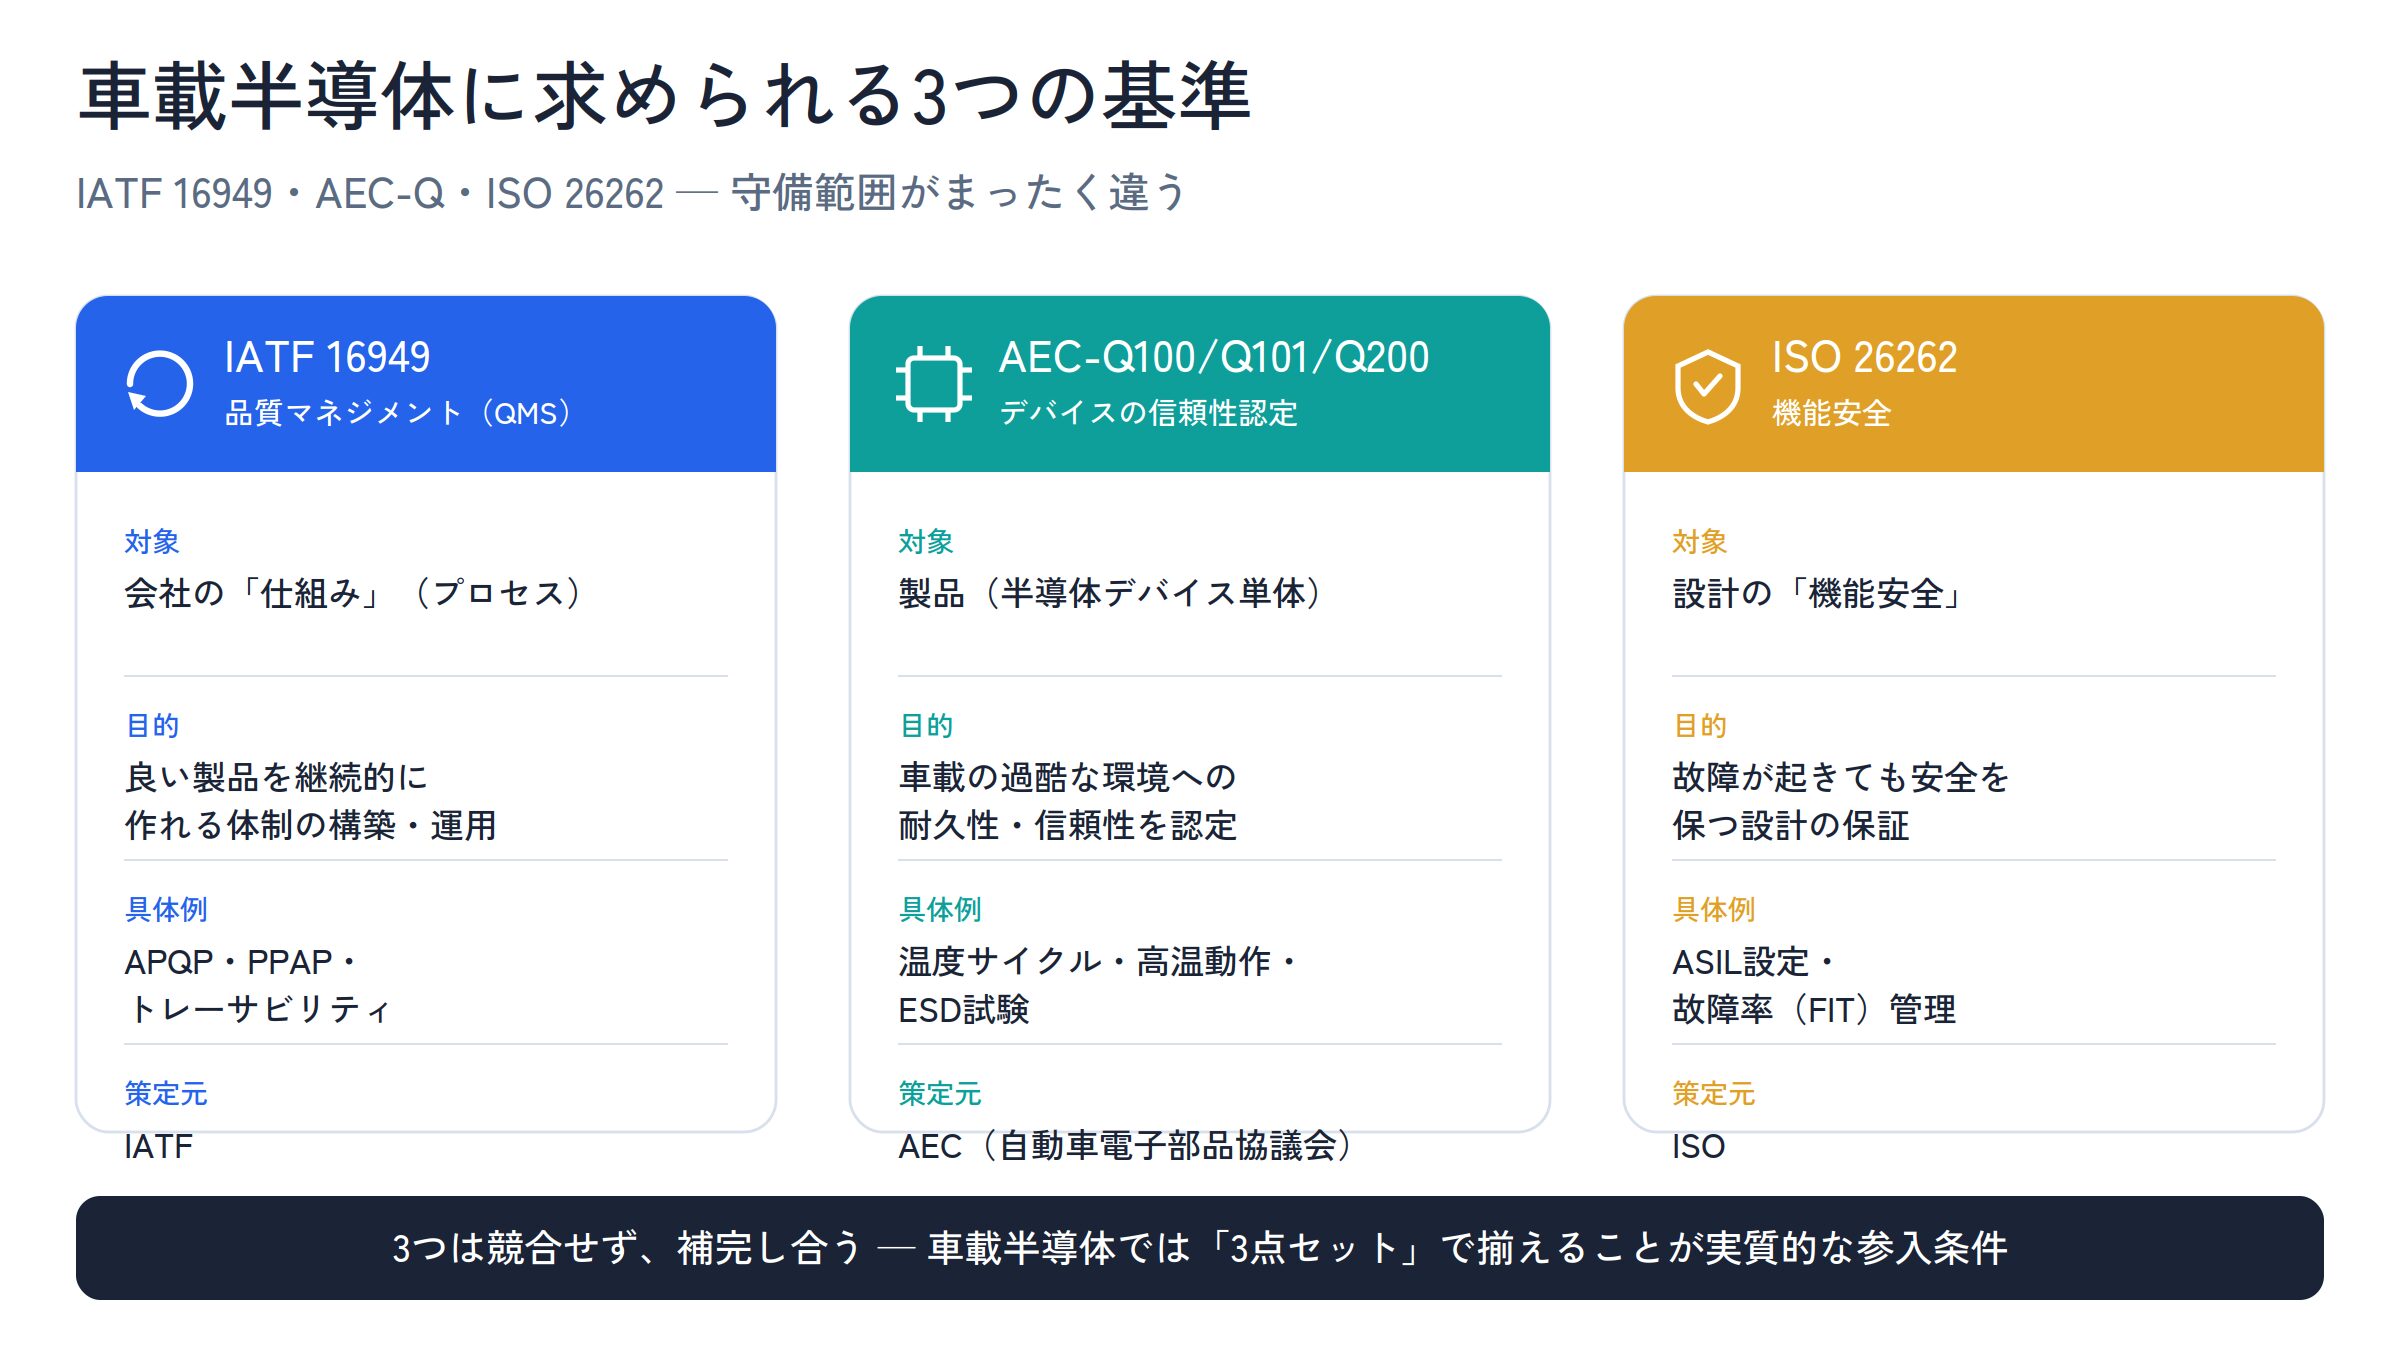This screenshot has width=2400, height=1350.
Task: Select the subtitle beginning IATF 16949・AEC-Q
Action: tap(631, 193)
